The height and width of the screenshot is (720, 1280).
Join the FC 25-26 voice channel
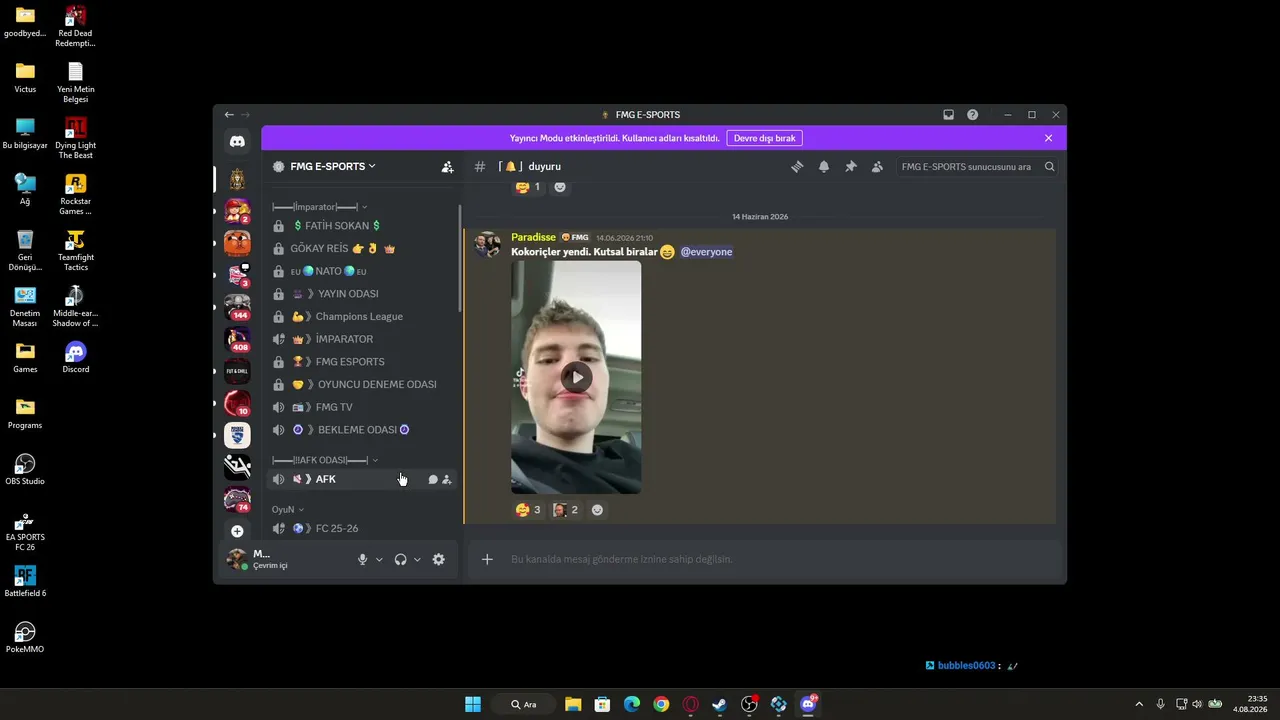point(363,528)
